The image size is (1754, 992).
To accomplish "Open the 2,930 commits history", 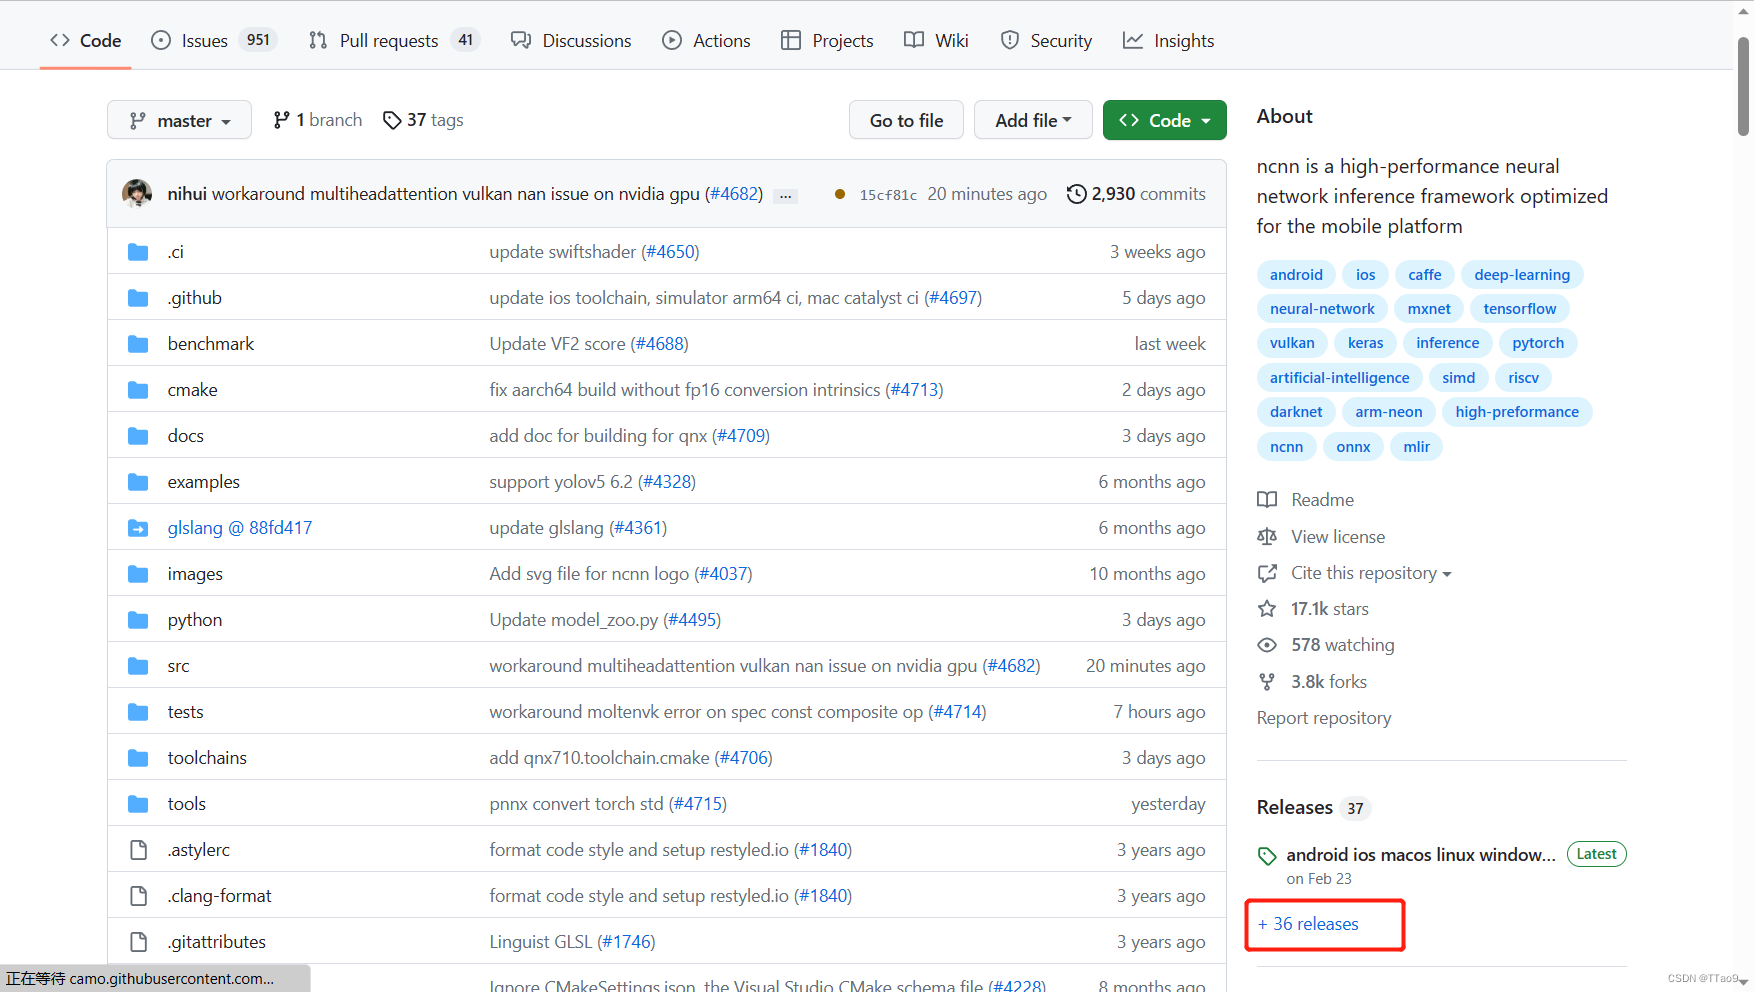I will 1136,194.
